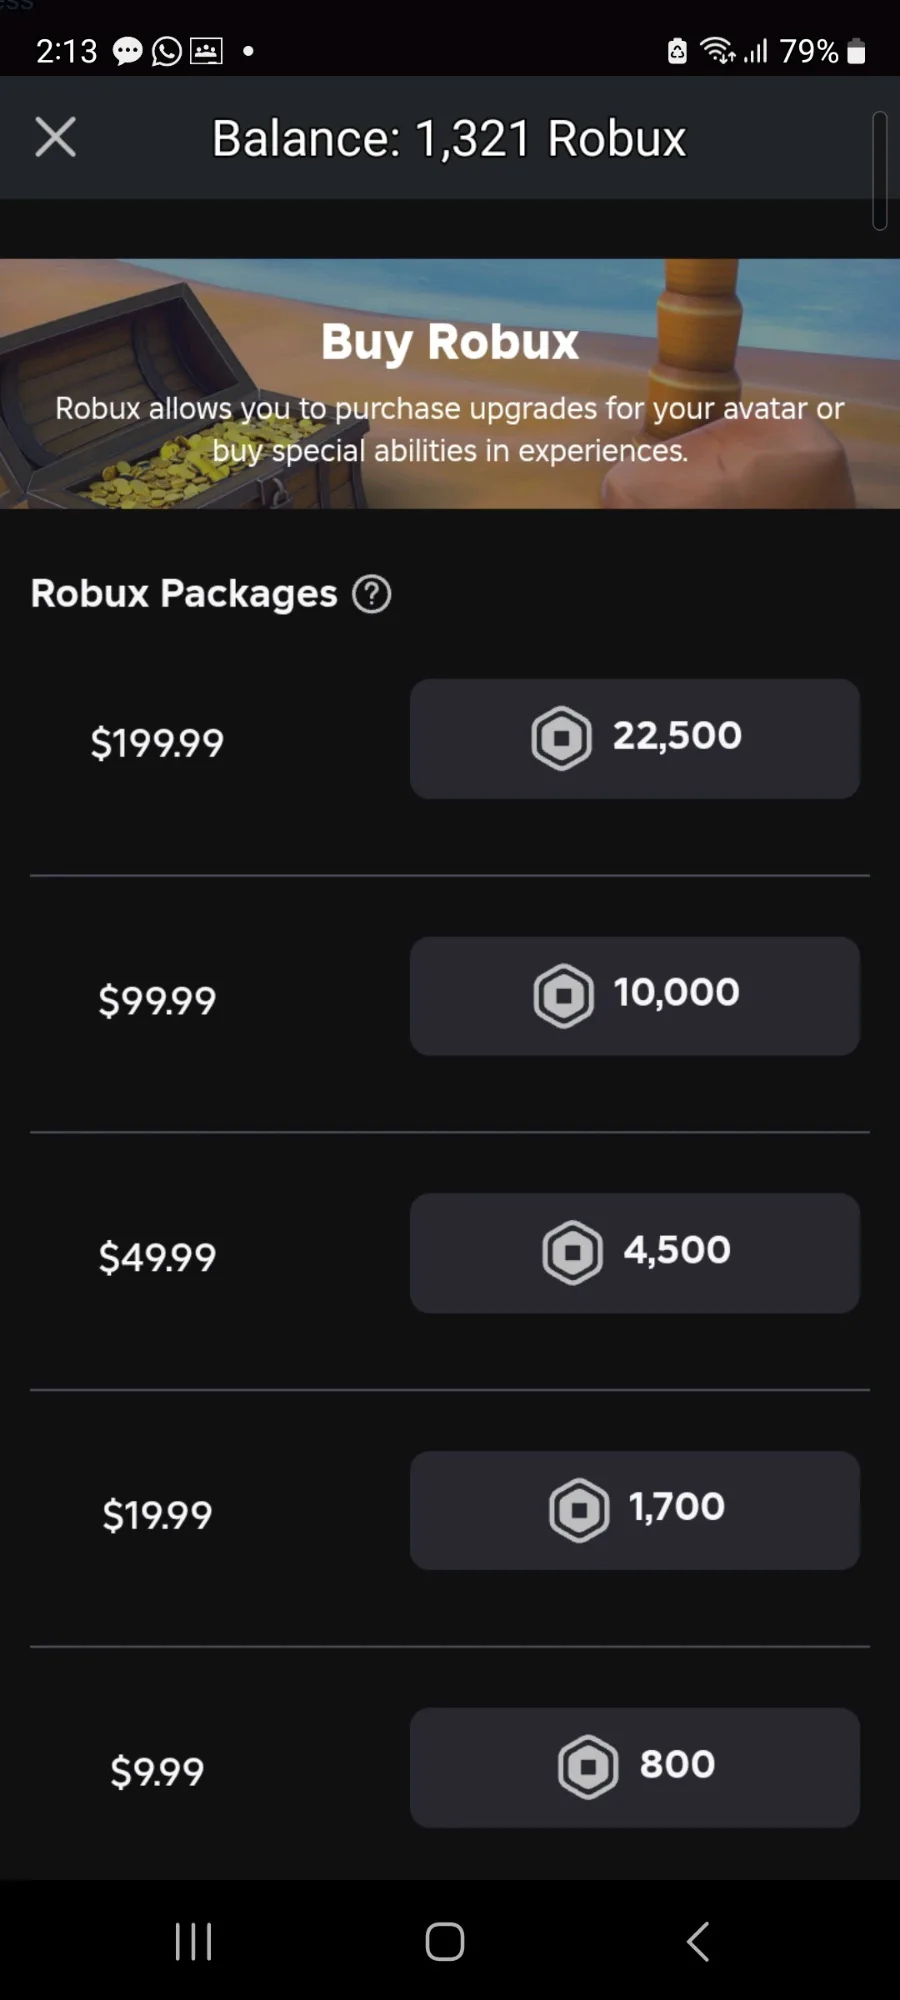Buy the 22,500 Robux package
Screen dimensions: 900x2000
click(x=635, y=739)
